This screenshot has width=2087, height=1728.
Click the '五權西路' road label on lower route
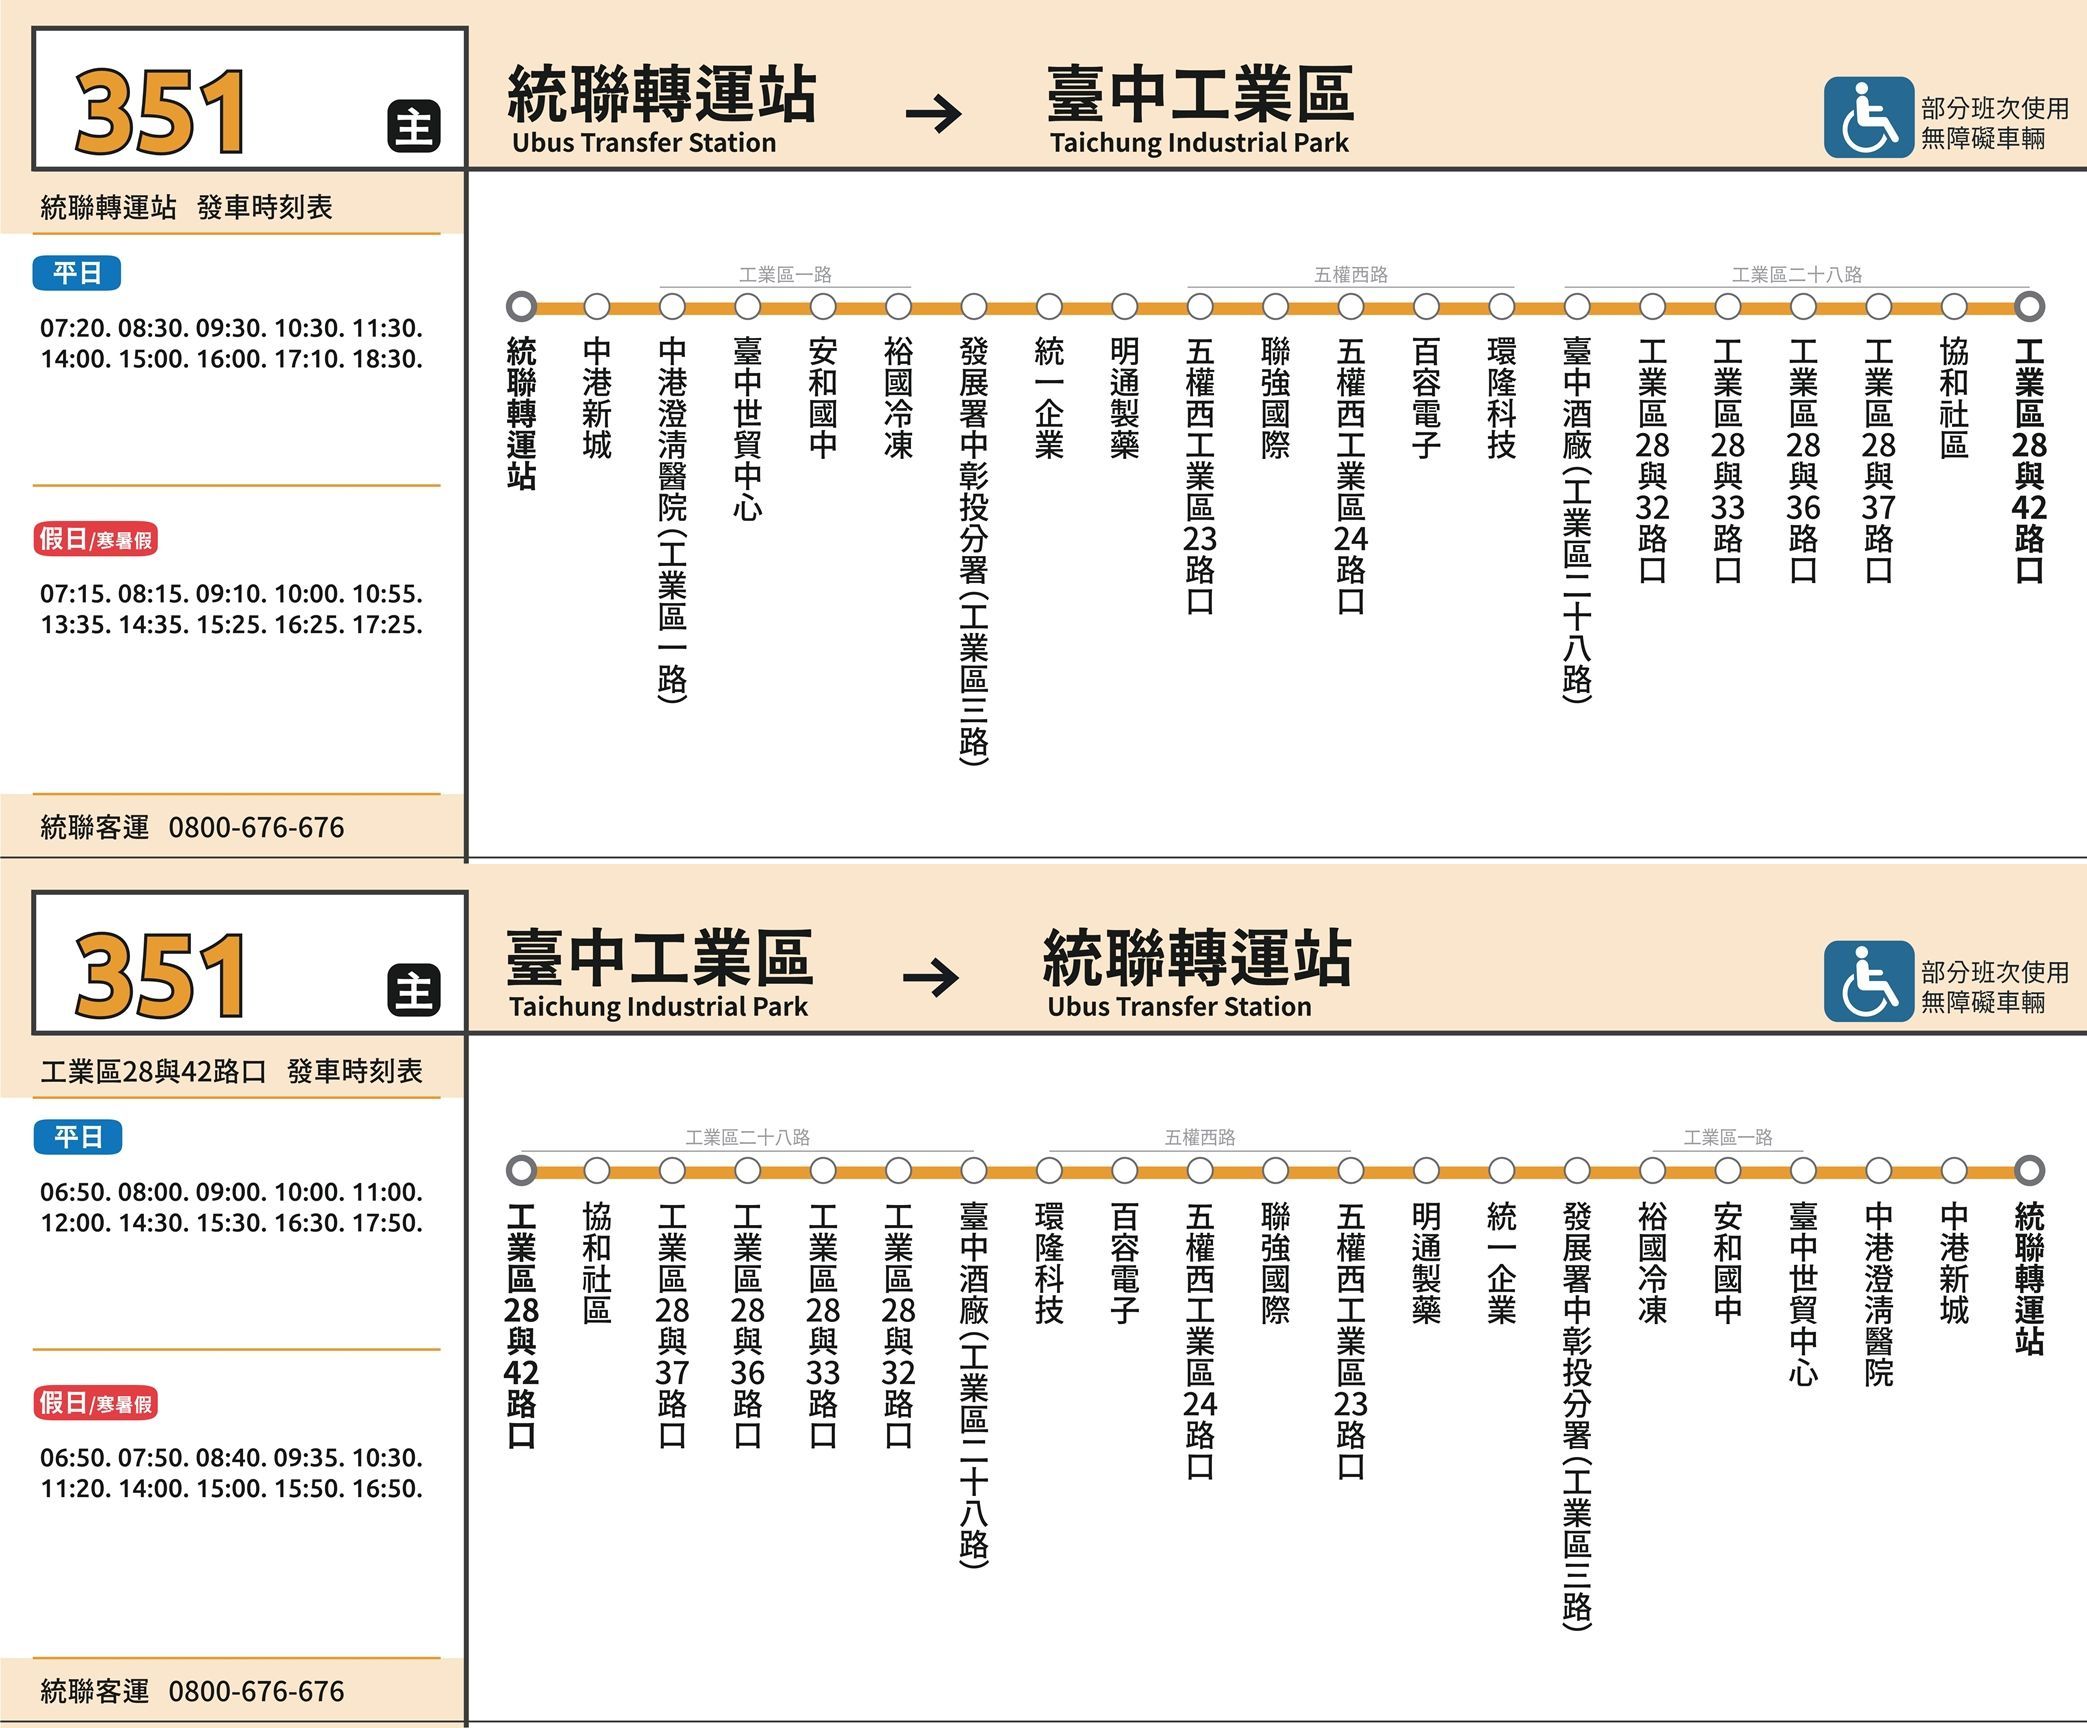(x=1200, y=1137)
